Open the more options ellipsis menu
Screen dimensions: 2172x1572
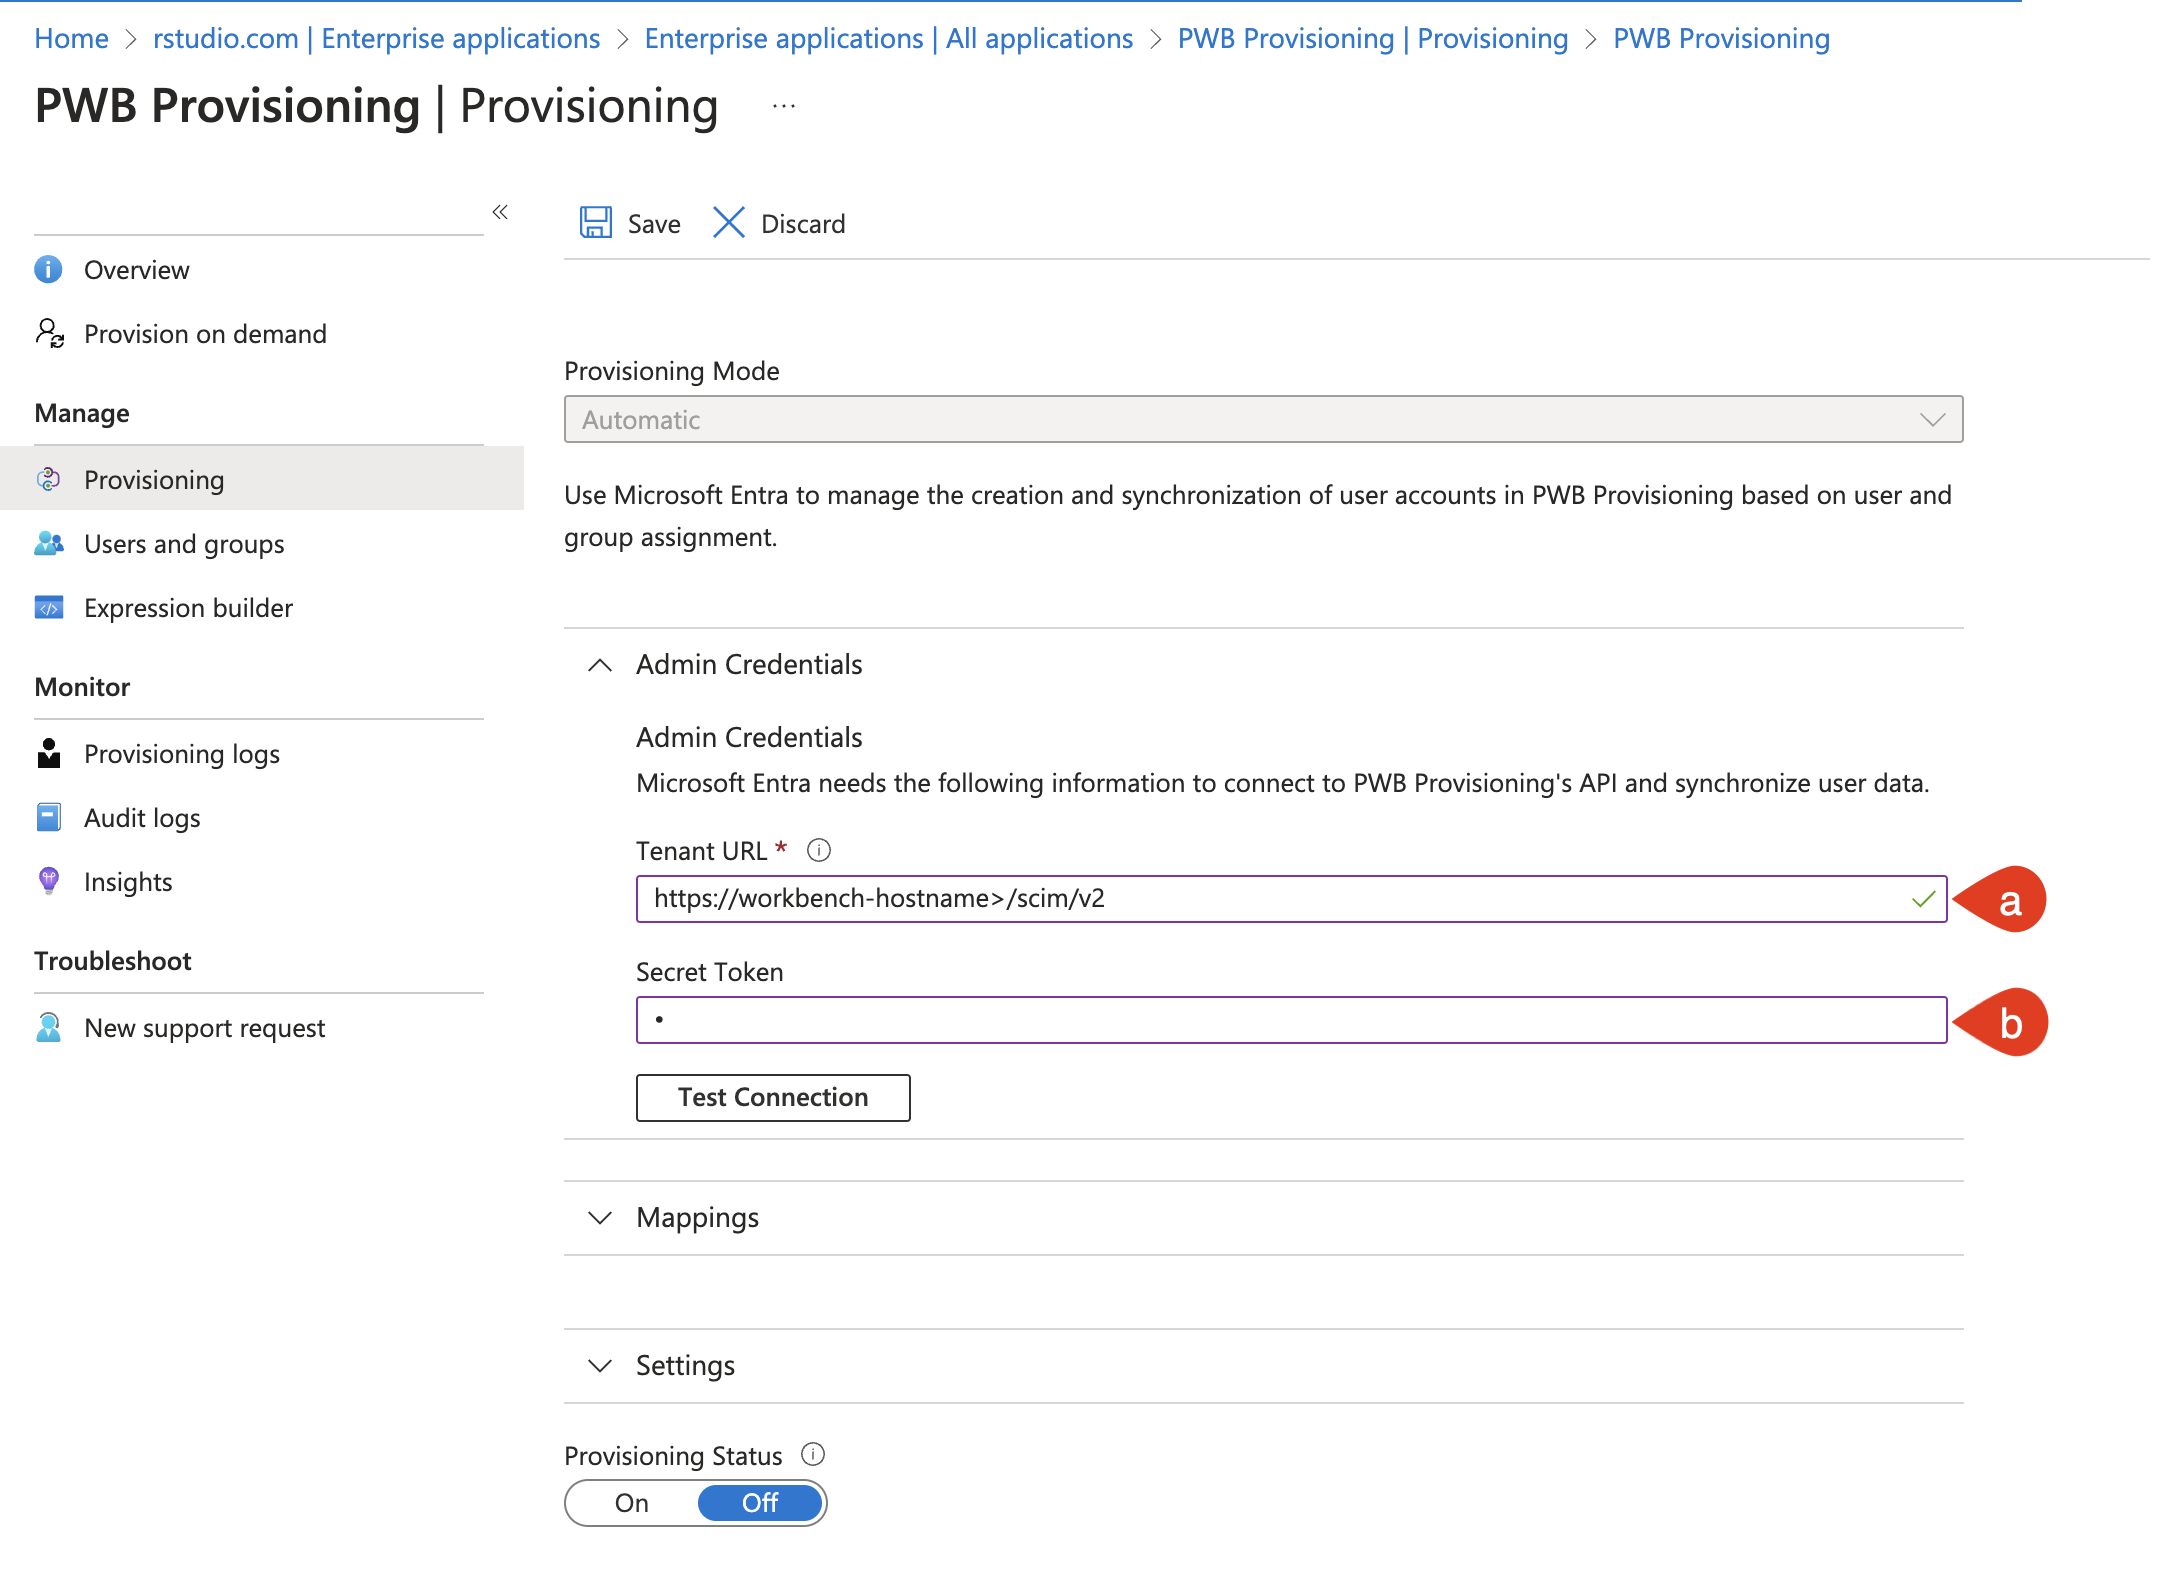click(784, 106)
